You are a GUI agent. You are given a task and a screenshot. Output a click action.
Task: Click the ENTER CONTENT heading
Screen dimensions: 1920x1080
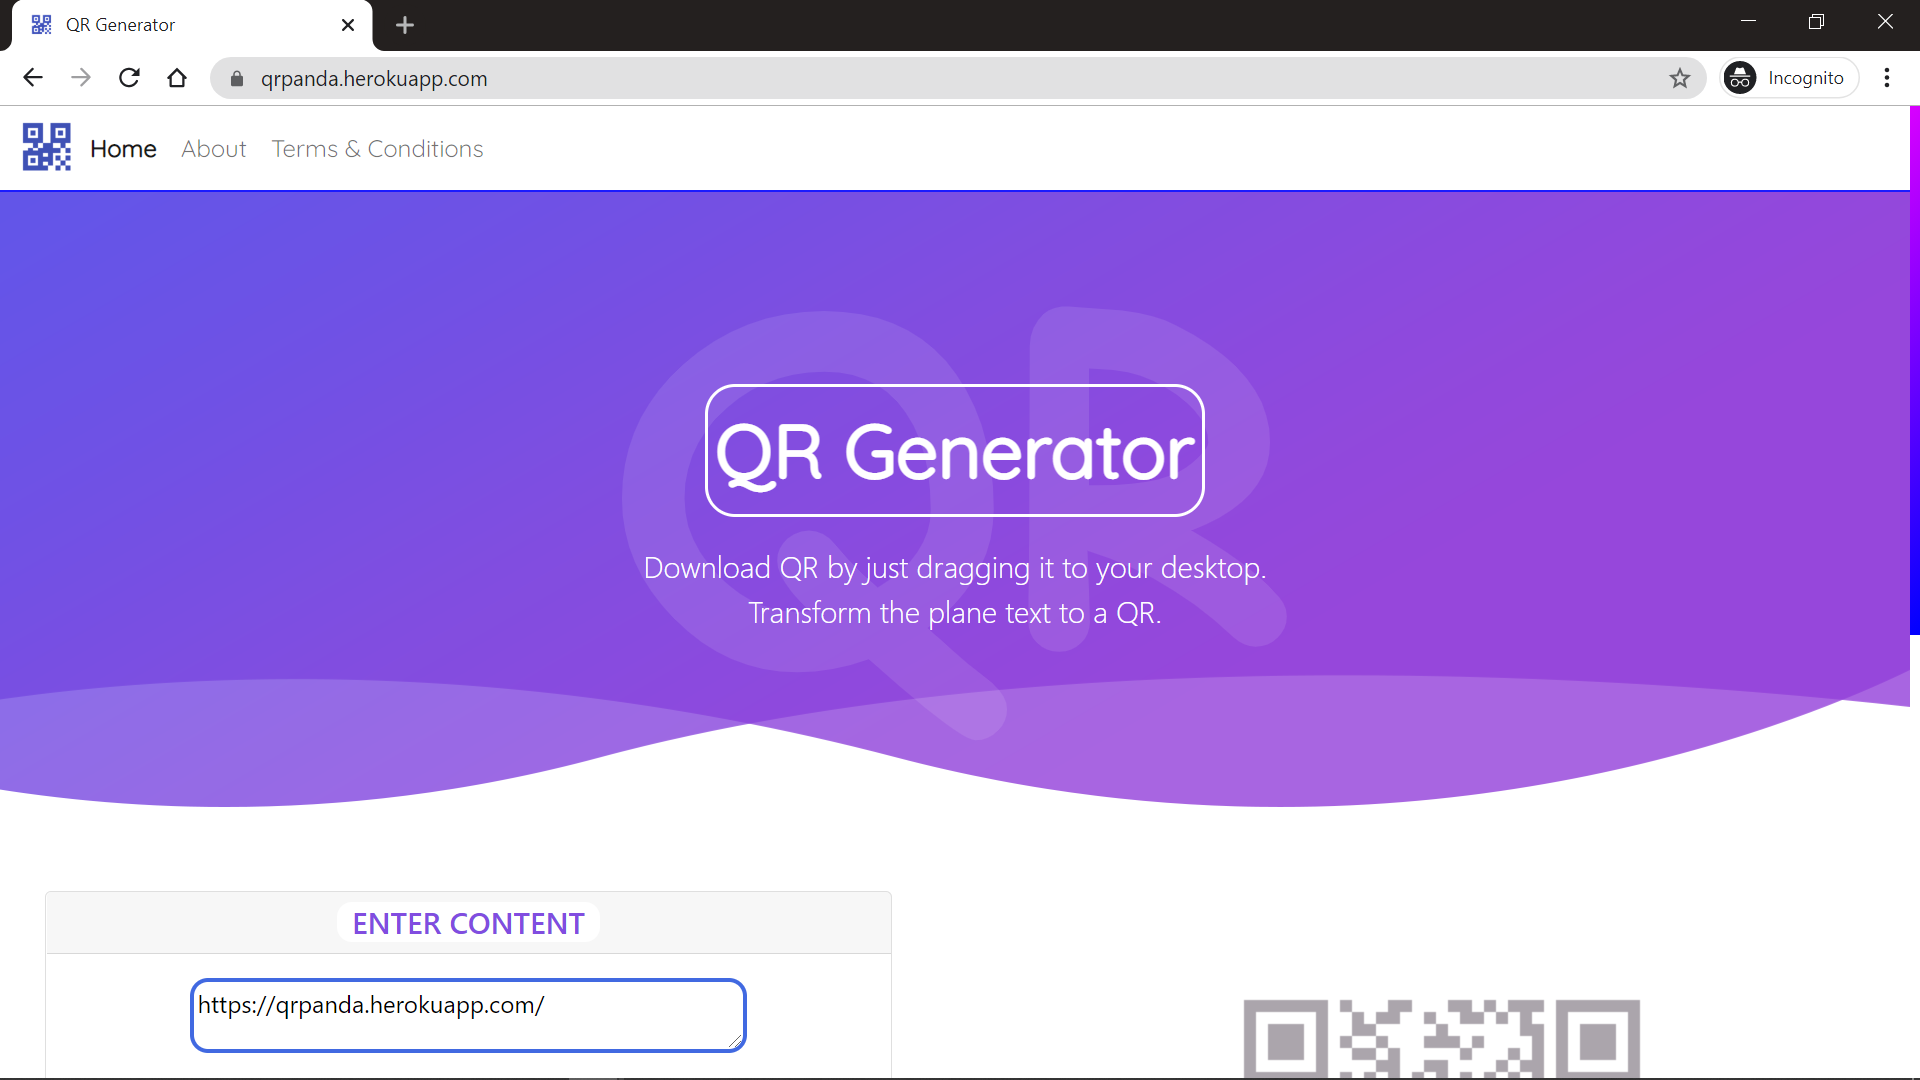tap(468, 923)
